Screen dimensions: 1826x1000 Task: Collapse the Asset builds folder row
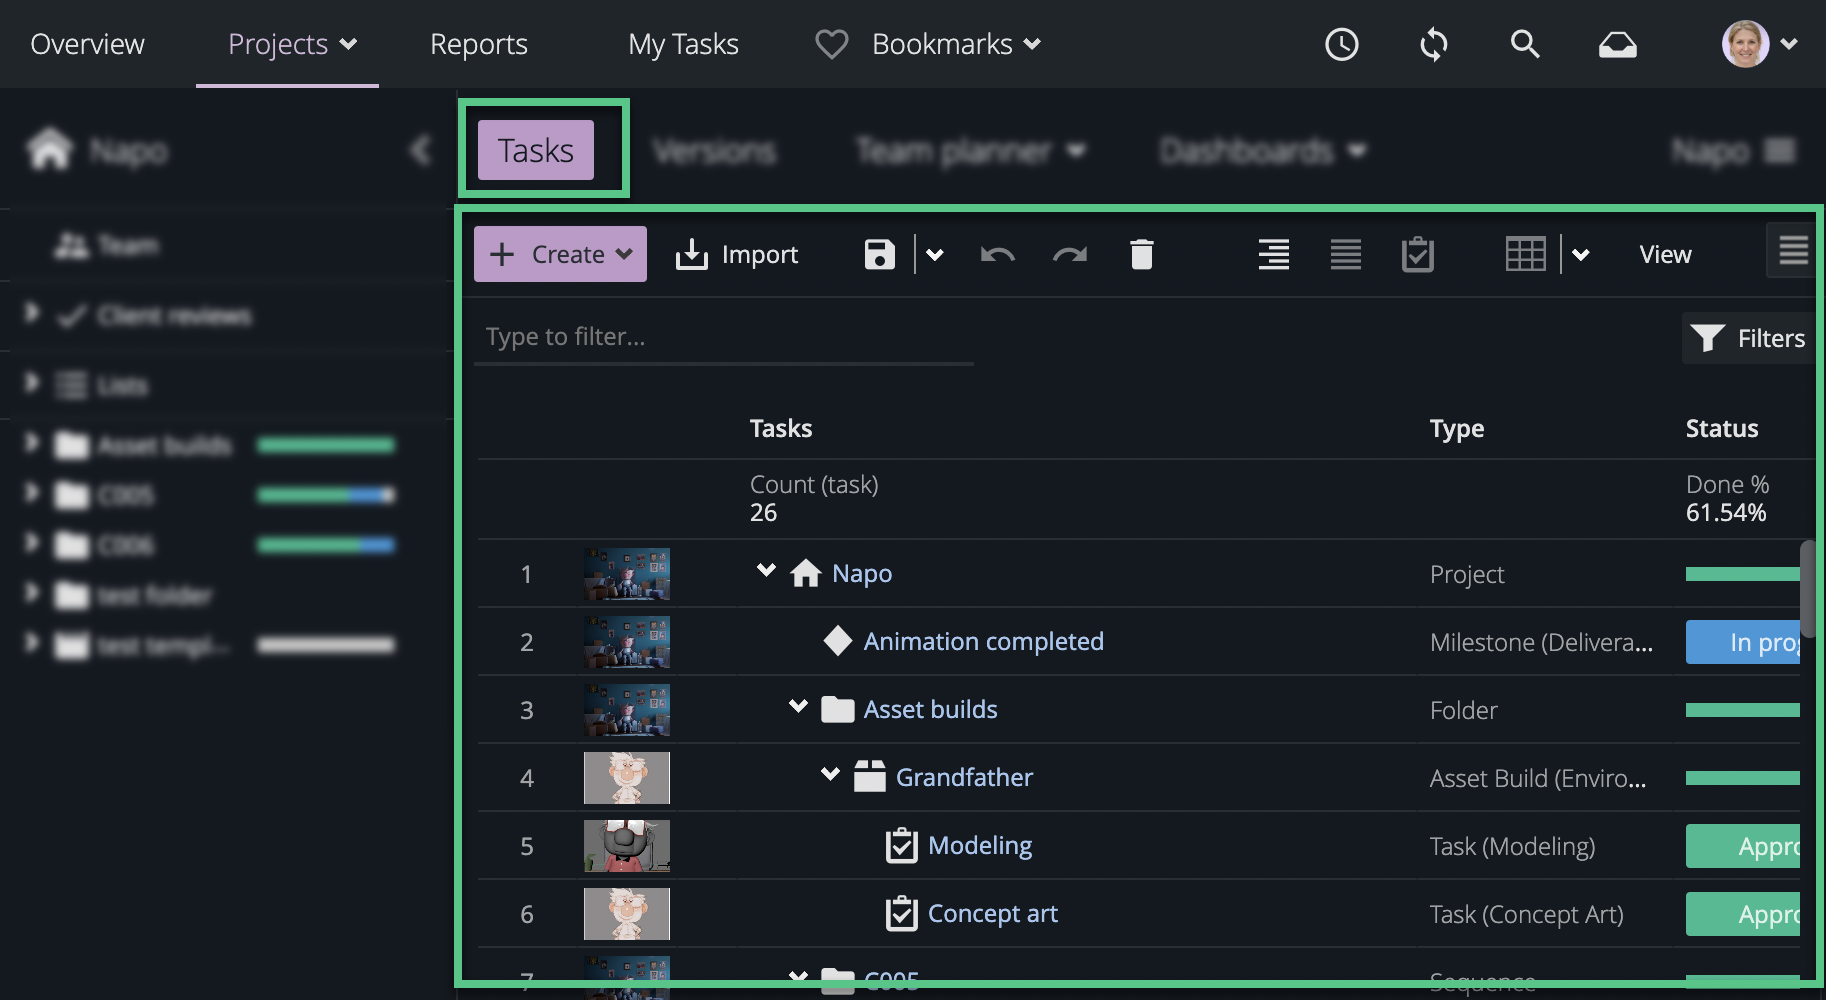pyautogui.click(x=798, y=707)
